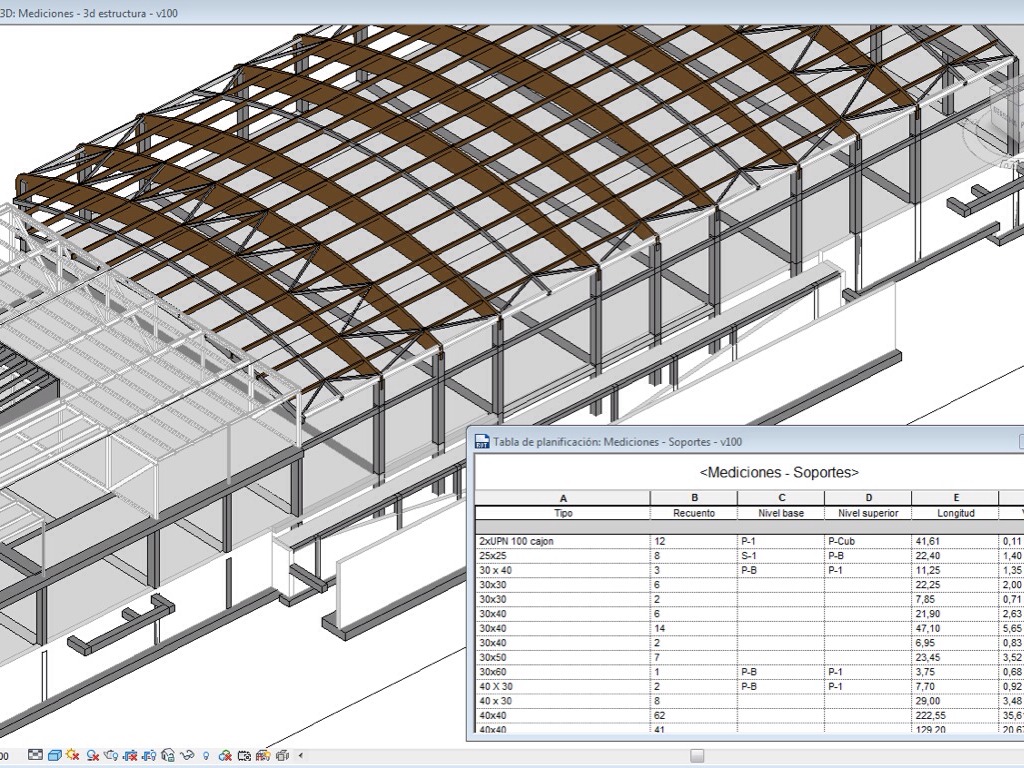The width and height of the screenshot is (1024, 768).
Task: Expand the view bar with the arrow
Action: [301, 755]
